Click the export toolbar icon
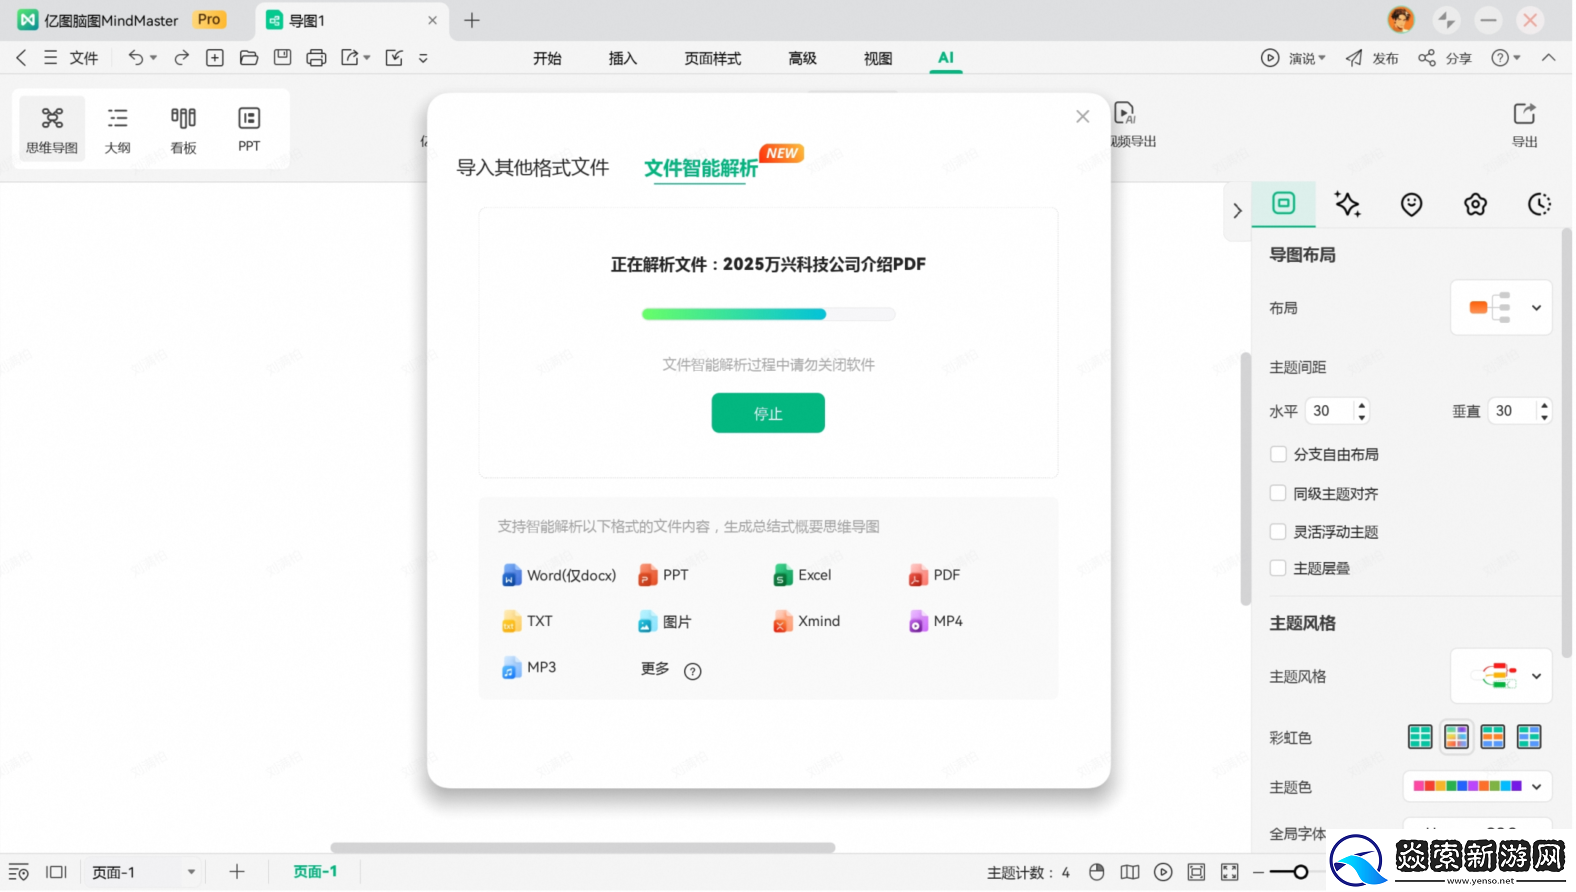 (350, 58)
